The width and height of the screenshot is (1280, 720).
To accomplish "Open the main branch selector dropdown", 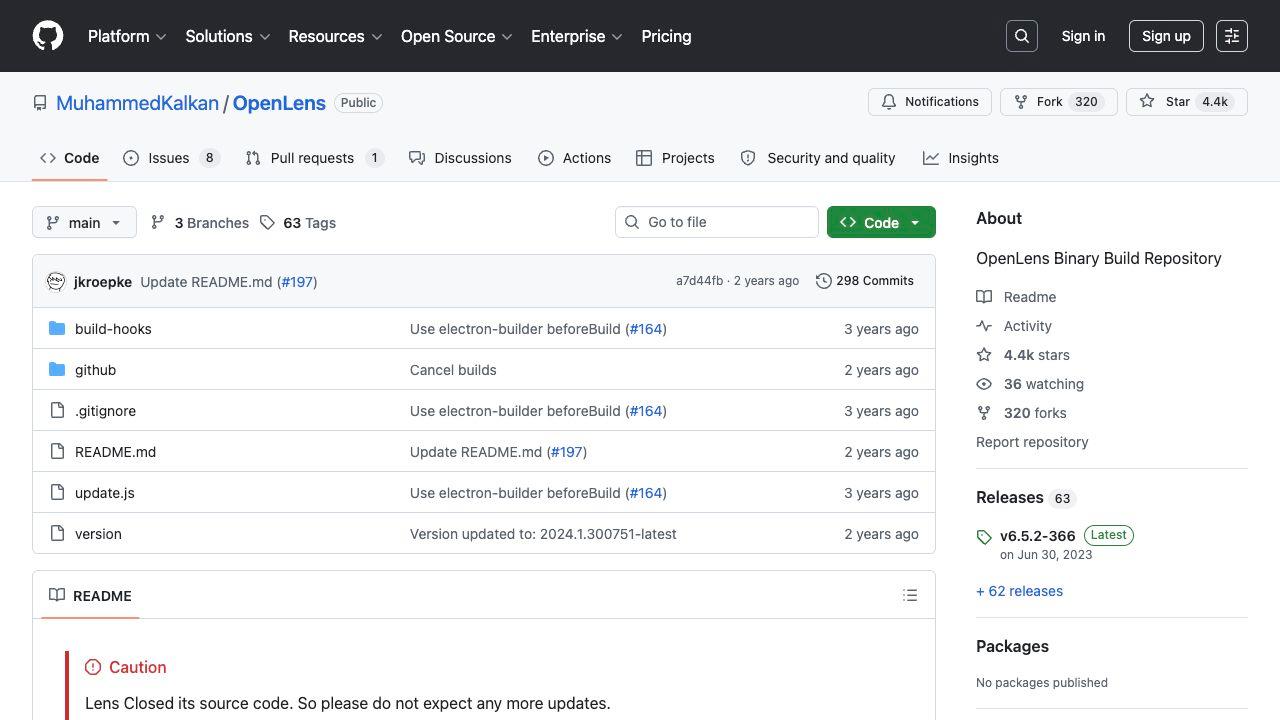I will click(84, 222).
